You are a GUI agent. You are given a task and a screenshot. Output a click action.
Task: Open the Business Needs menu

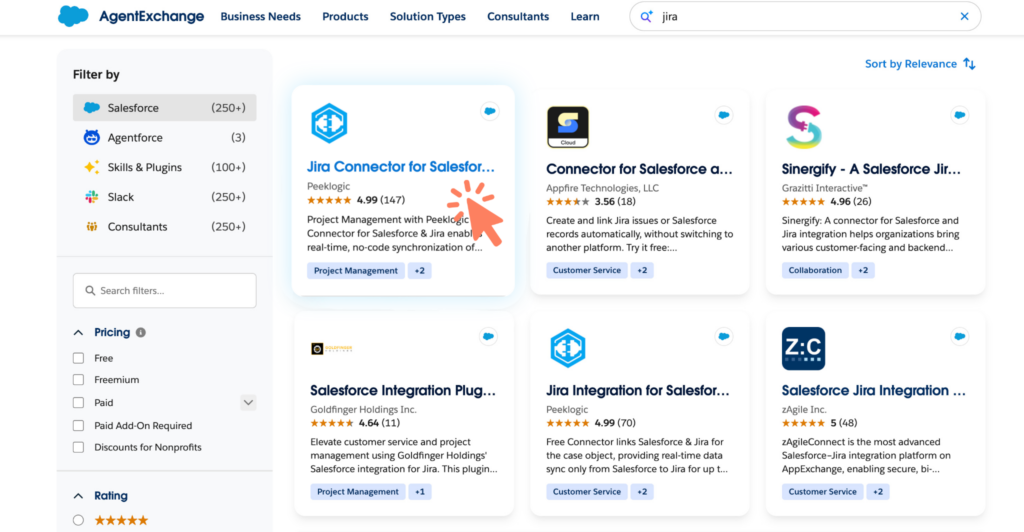(x=261, y=16)
